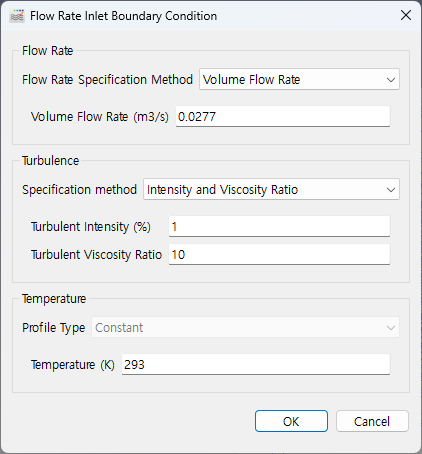The image size is (422, 454).
Task: Focus the Turbulent Viscosity Ratio field
Action: click(279, 254)
